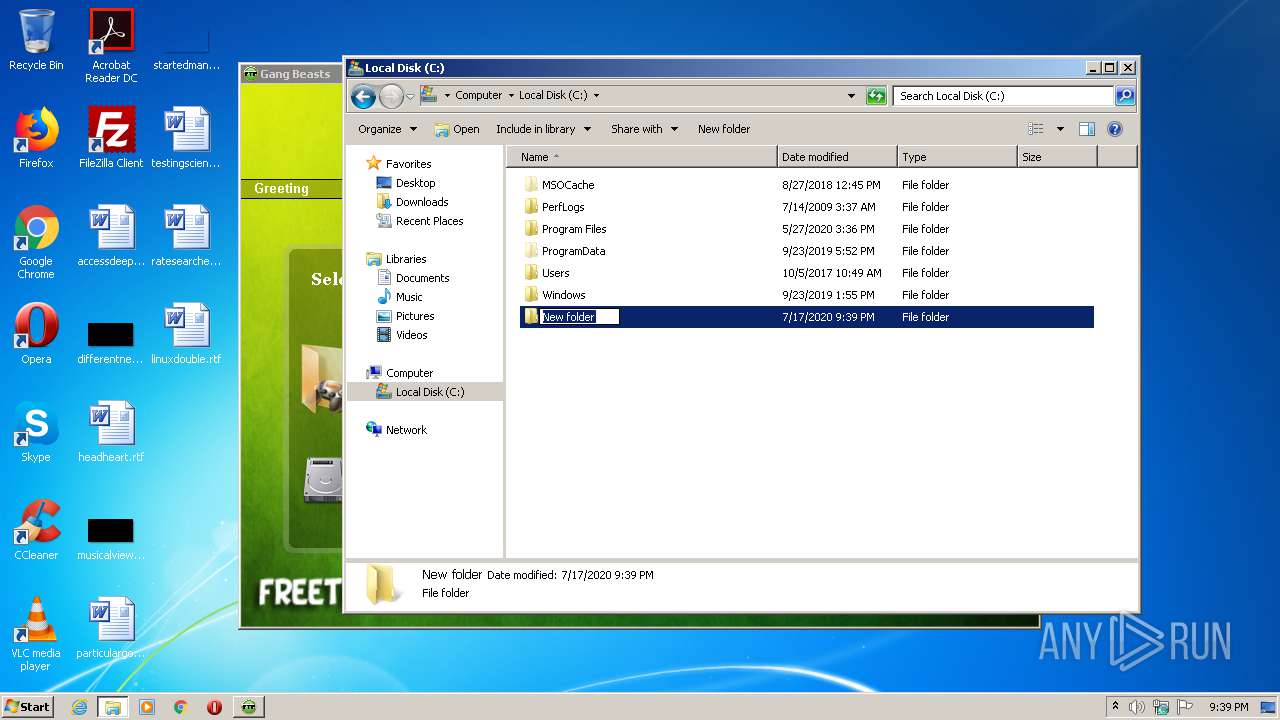Open the Recycle Bin desktop icon
The image size is (1280, 720).
pyautogui.click(x=36, y=40)
